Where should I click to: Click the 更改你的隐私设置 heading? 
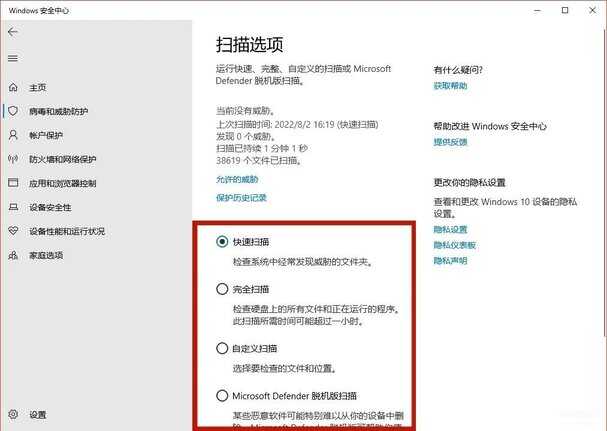click(470, 182)
